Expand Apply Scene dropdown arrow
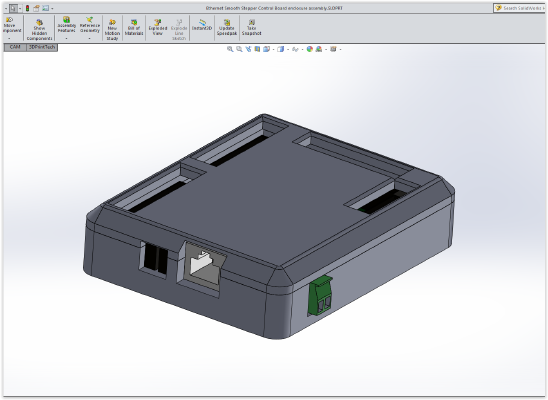Image resolution: width=548 pixels, height=400 pixels. click(x=326, y=50)
